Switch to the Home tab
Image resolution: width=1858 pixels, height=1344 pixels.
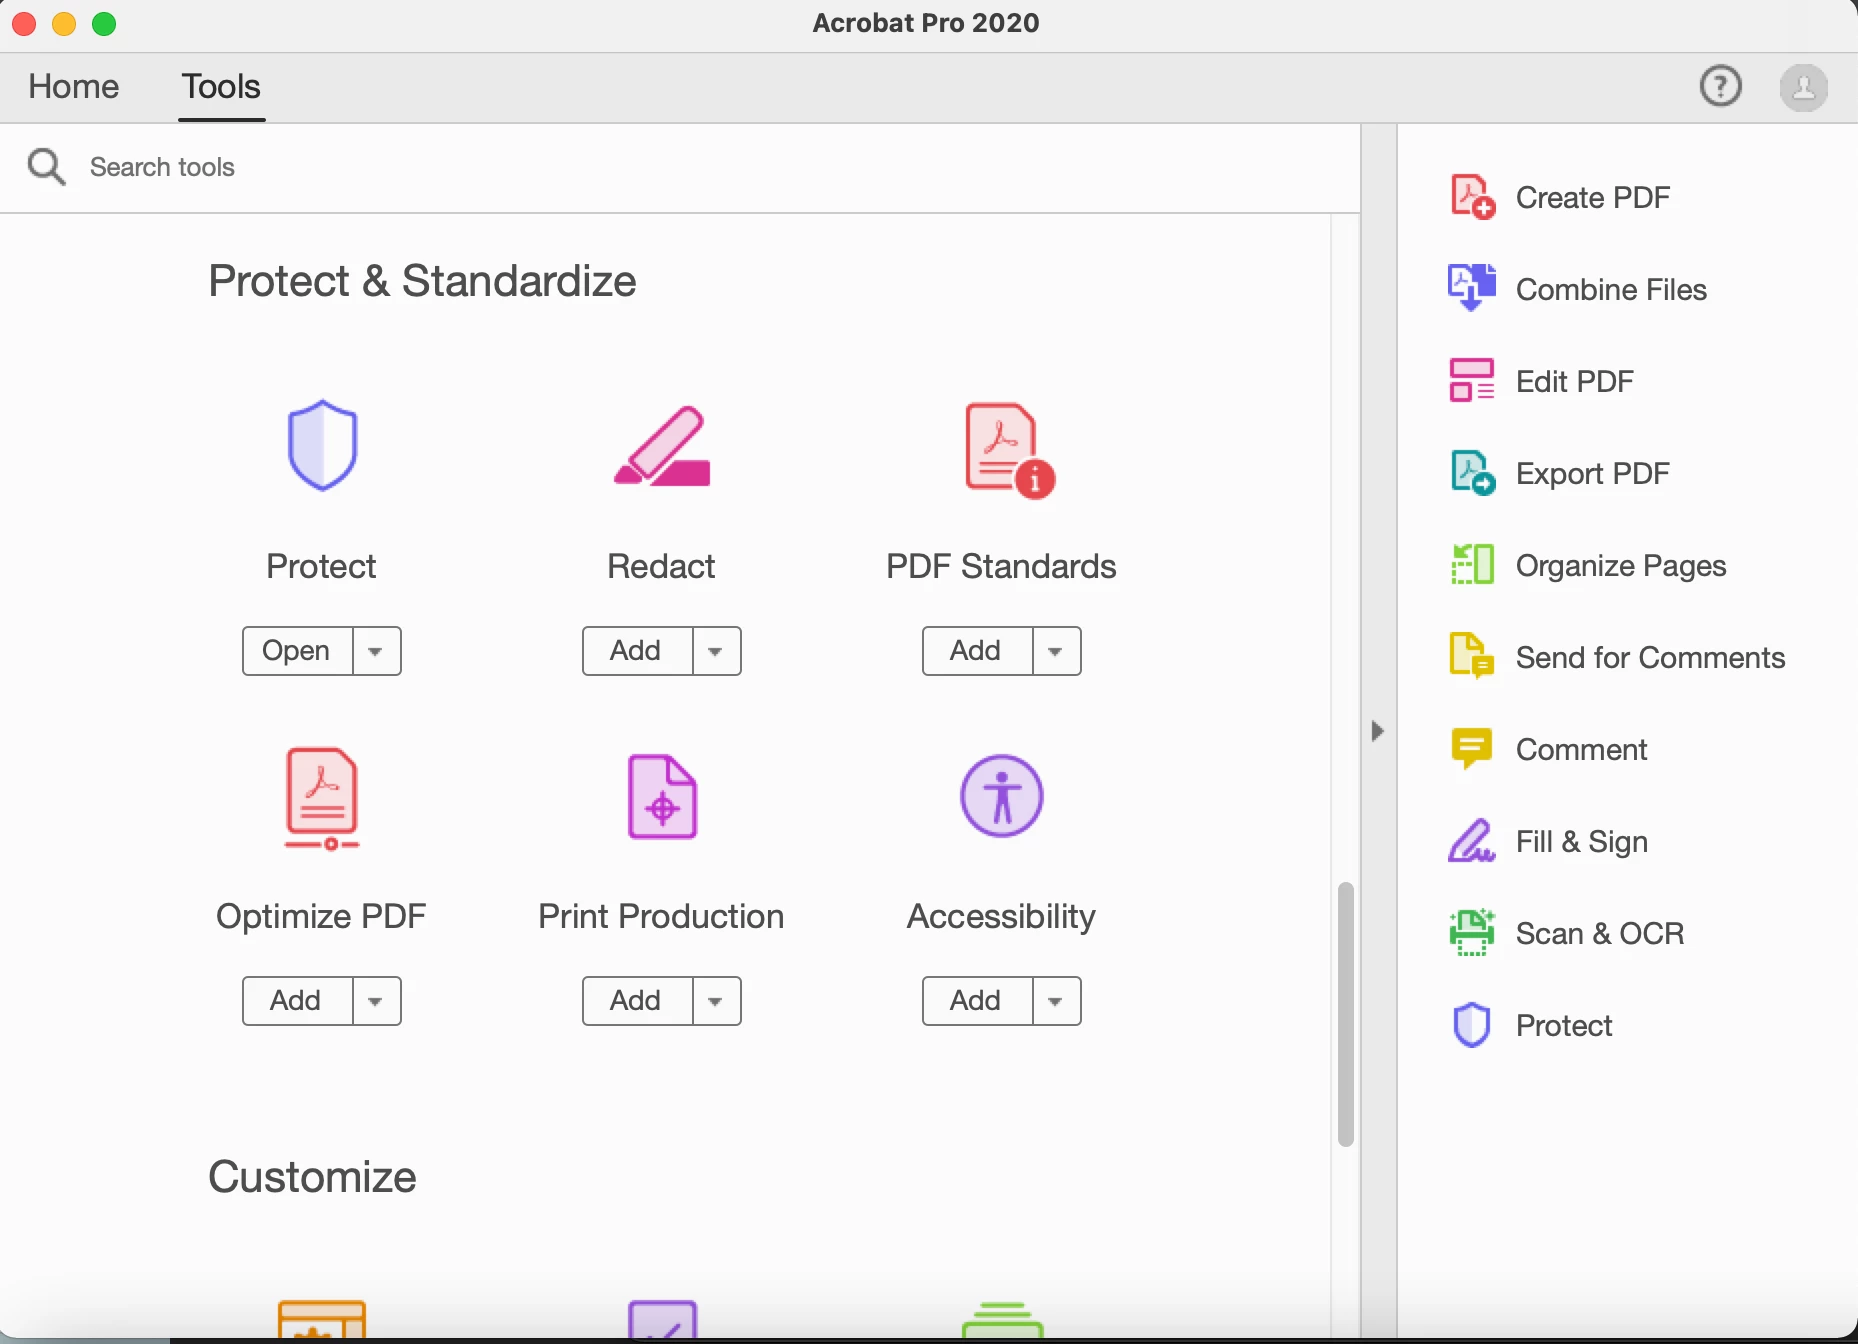point(74,86)
